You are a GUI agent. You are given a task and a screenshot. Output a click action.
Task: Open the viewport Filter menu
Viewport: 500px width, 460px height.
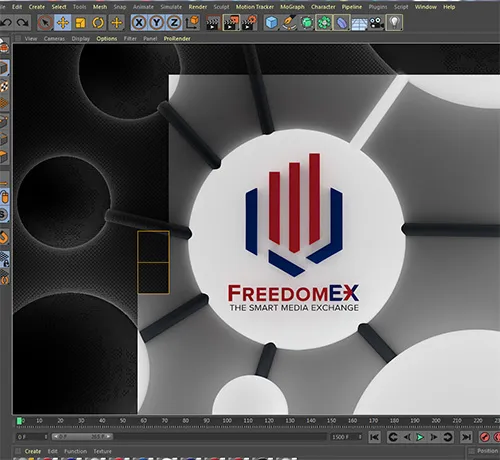tap(130, 39)
